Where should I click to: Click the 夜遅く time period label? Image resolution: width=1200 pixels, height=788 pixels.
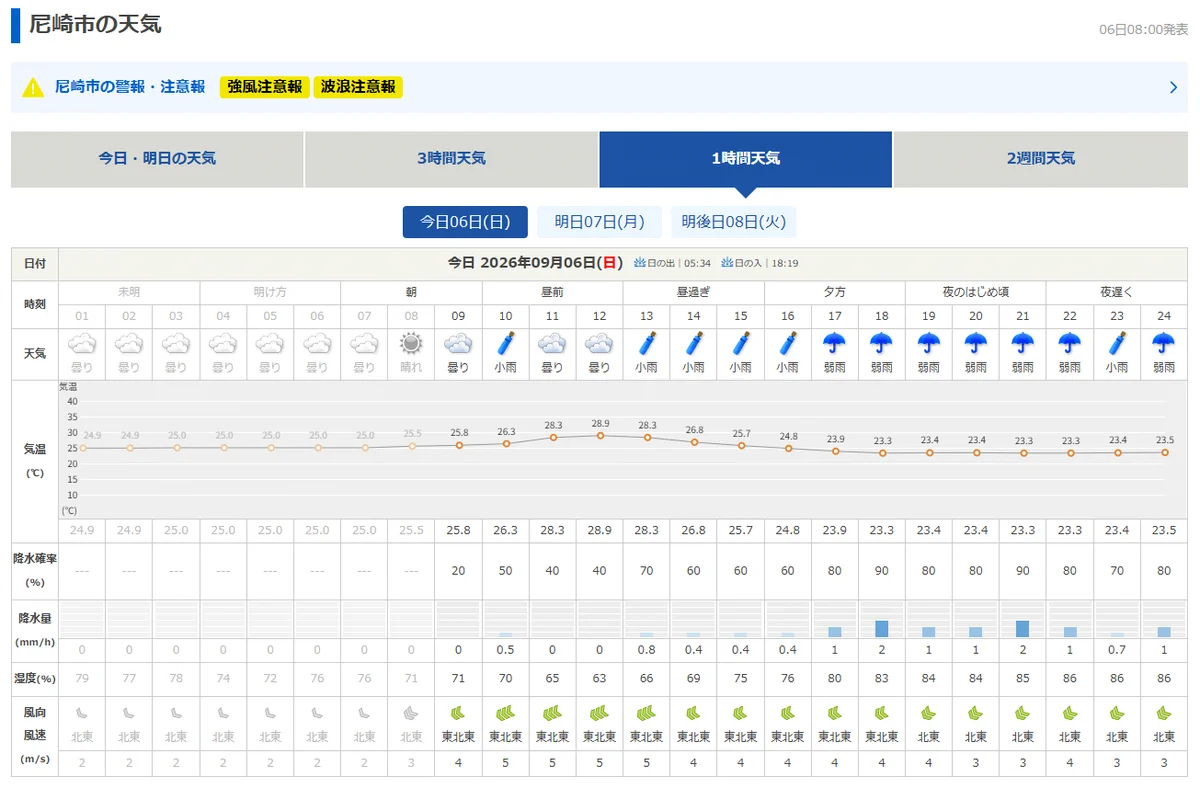1117,292
